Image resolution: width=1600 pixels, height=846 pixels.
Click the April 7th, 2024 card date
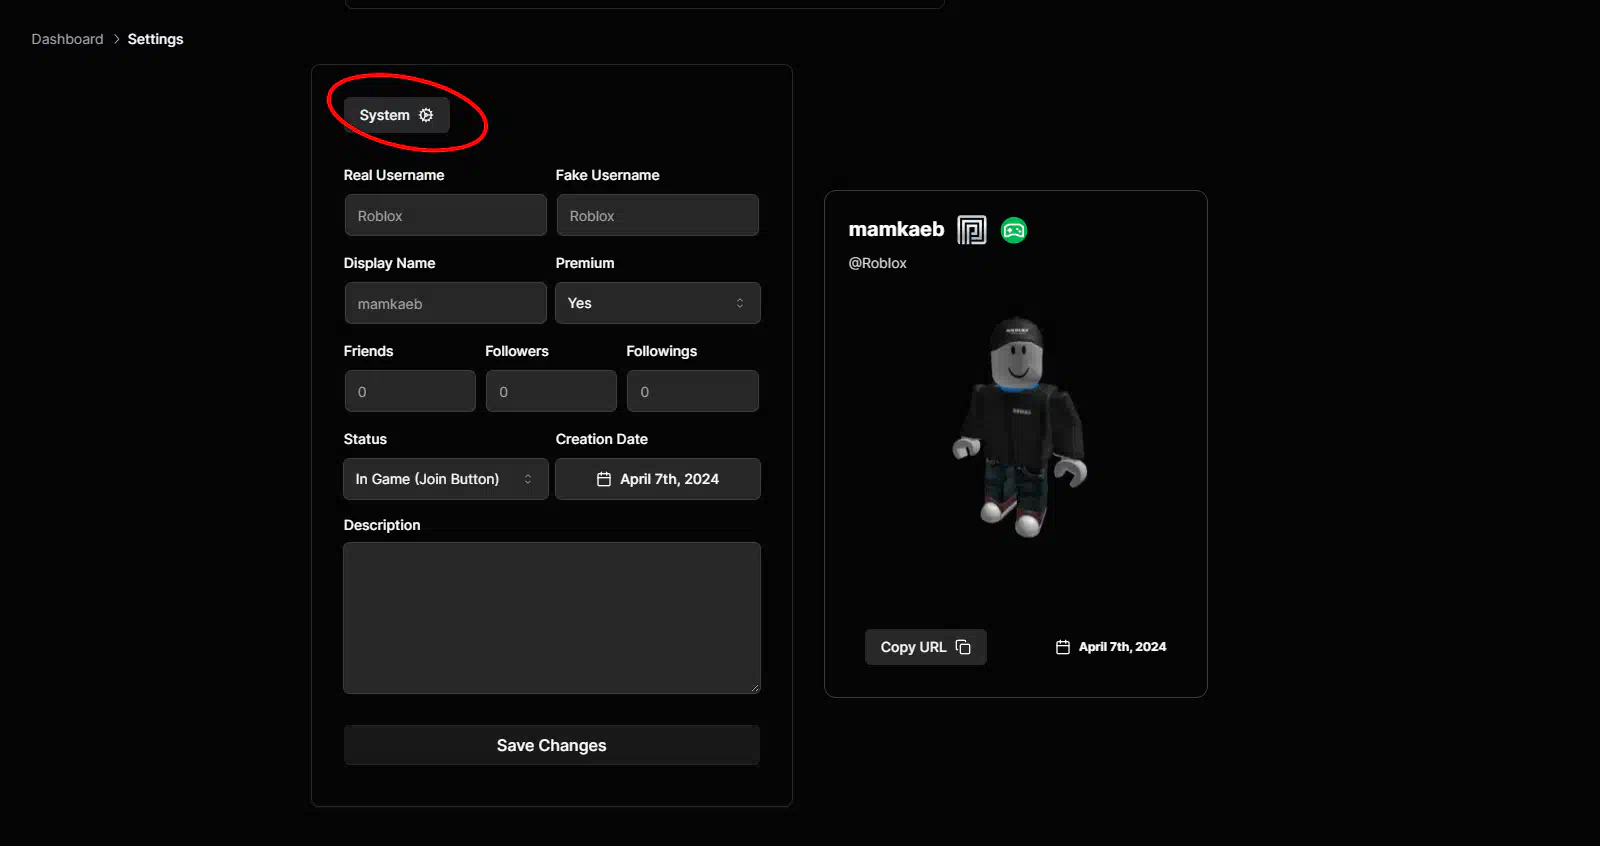pyautogui.click(x=1122, y=647)
